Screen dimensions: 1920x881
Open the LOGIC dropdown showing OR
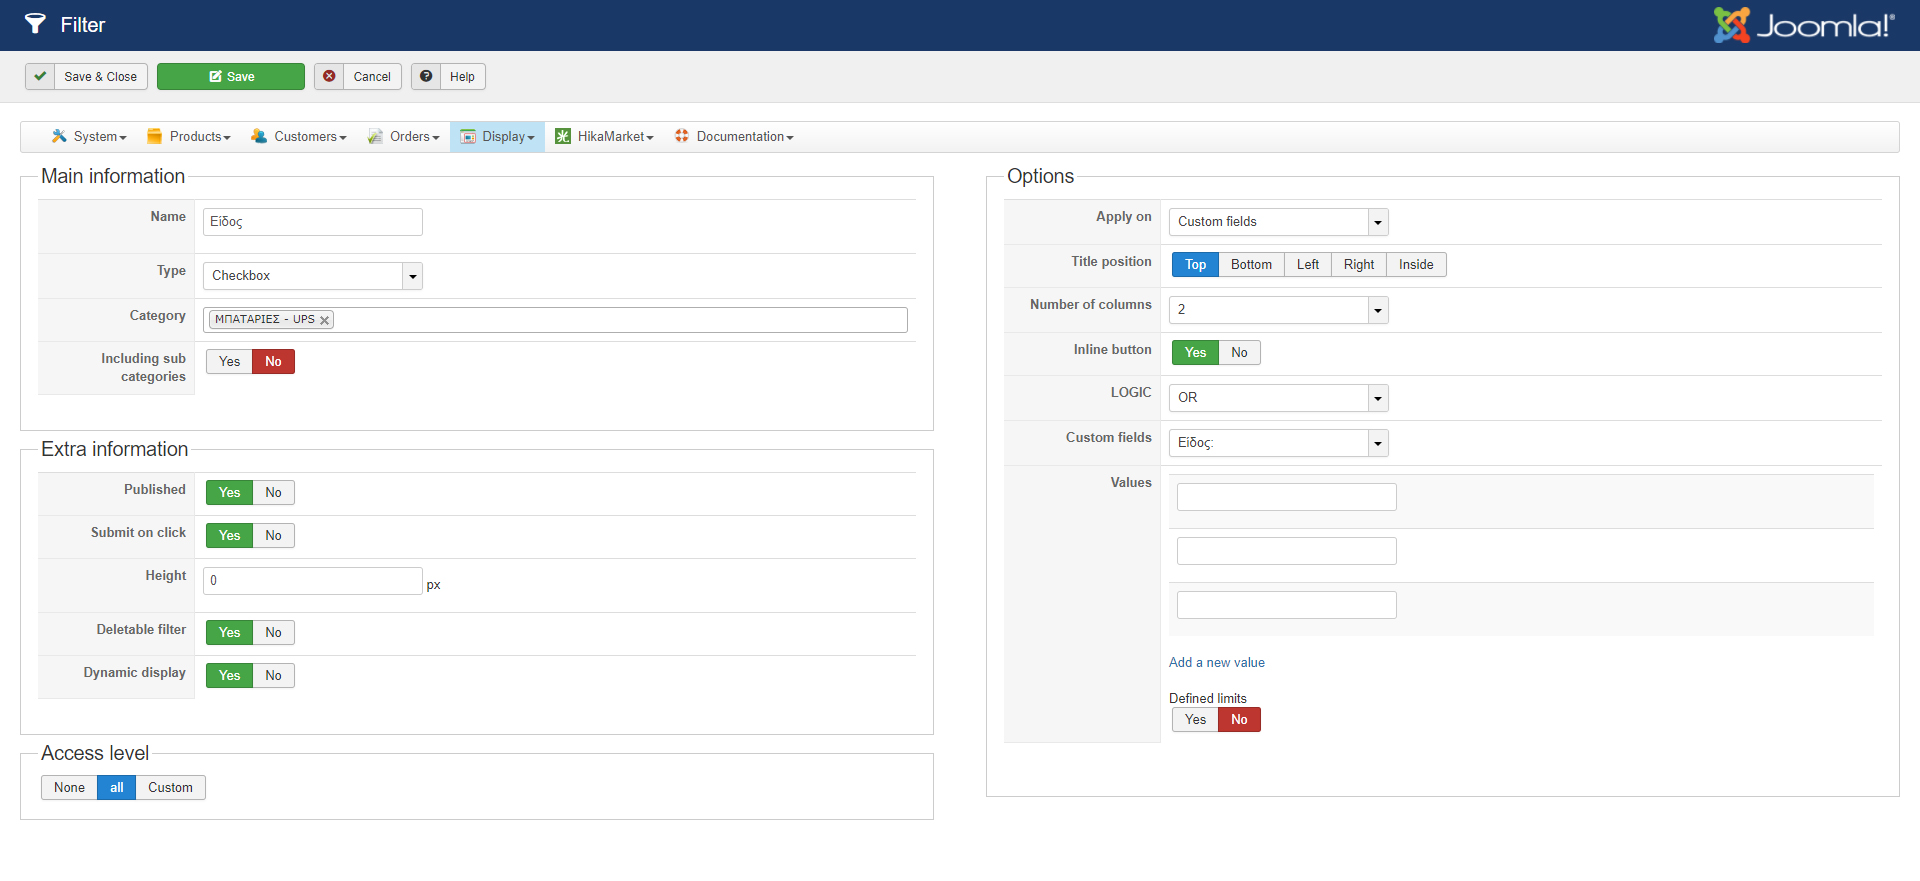click(x=1279, y=398)
